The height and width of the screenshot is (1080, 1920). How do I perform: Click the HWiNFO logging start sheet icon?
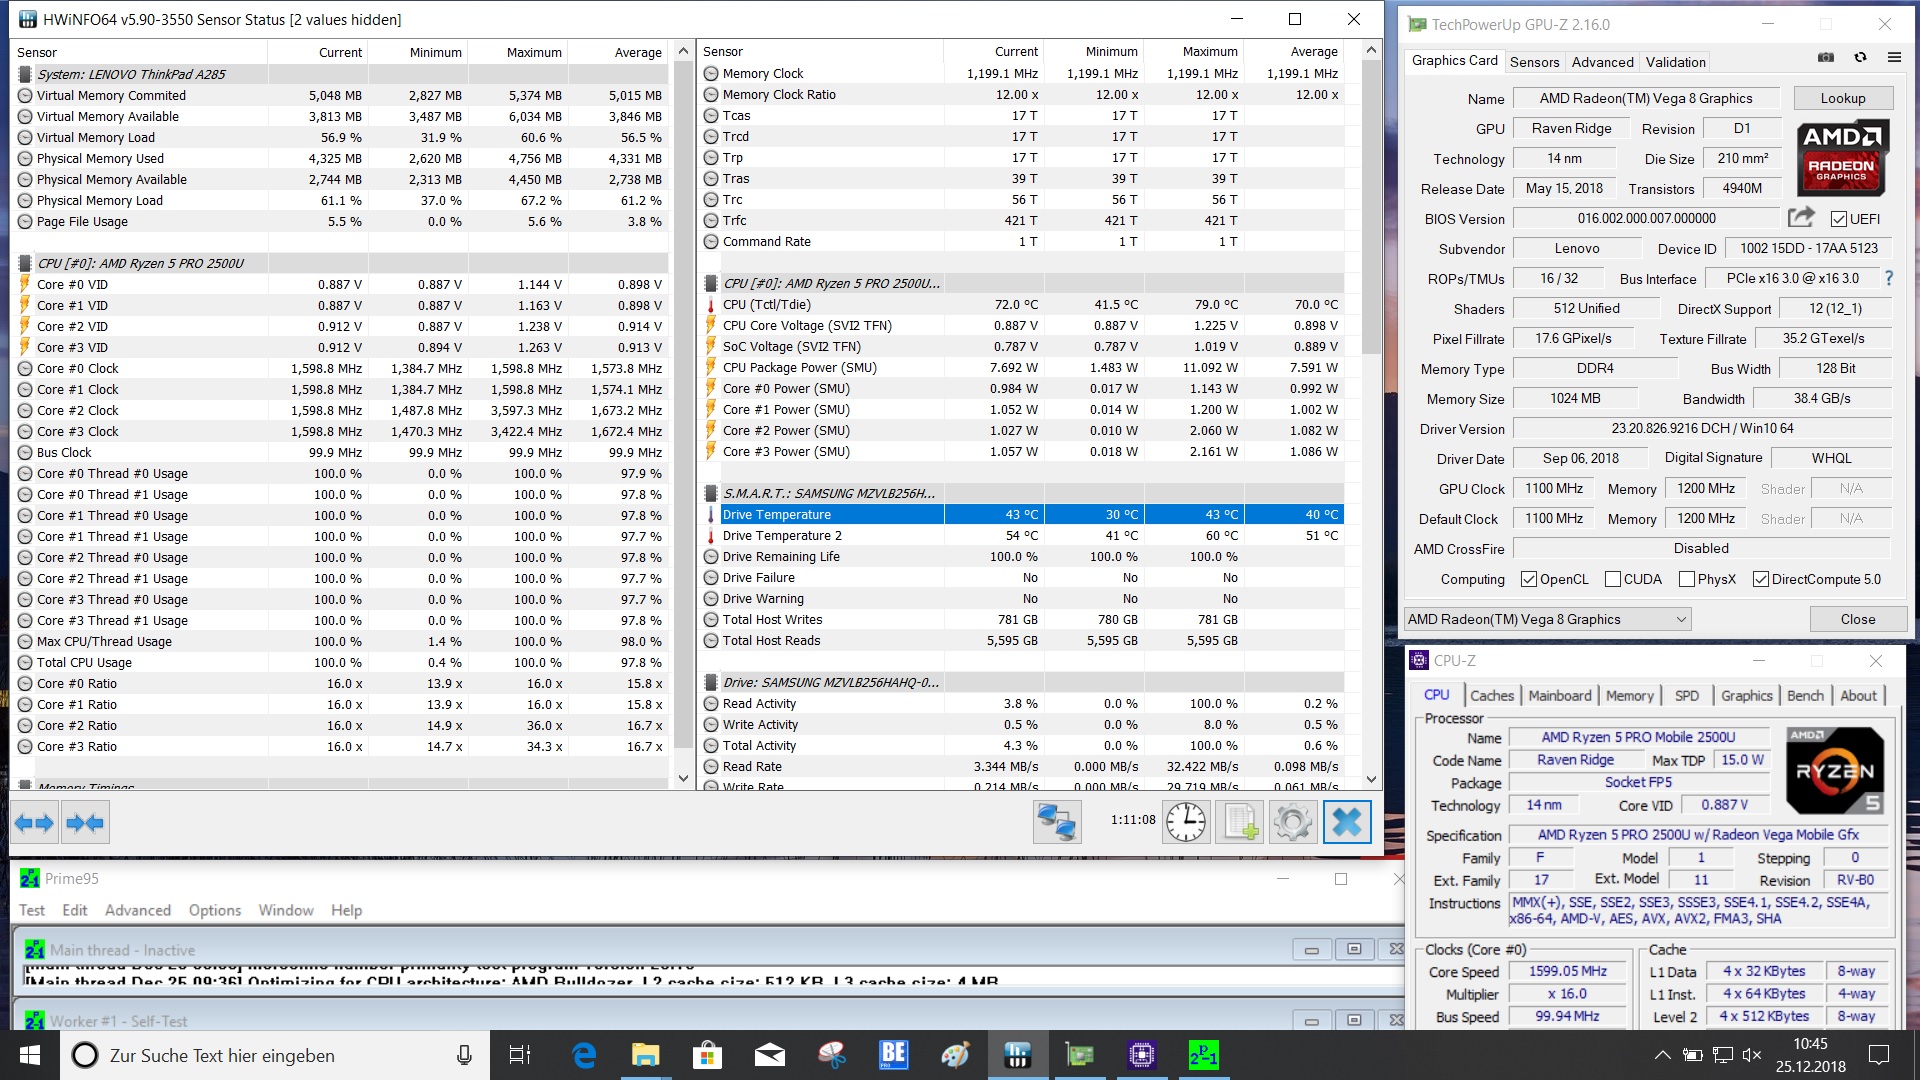click(1239, 822)
